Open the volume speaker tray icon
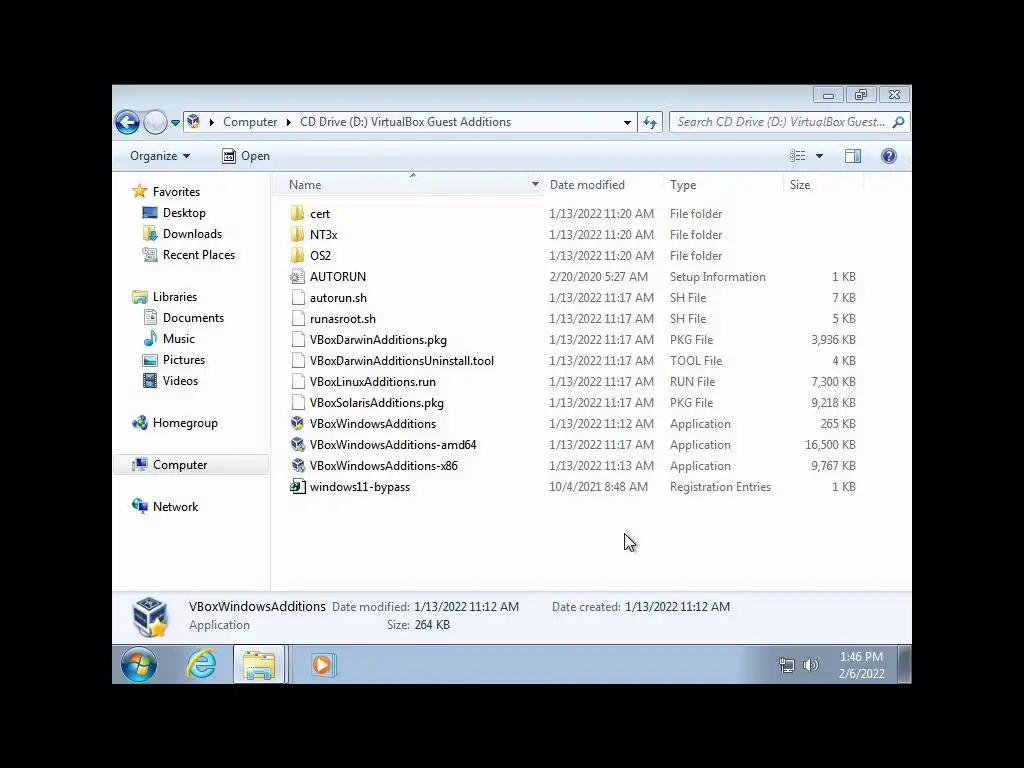The width and height of the screenshot is (1024, 768). click(810, 665)
